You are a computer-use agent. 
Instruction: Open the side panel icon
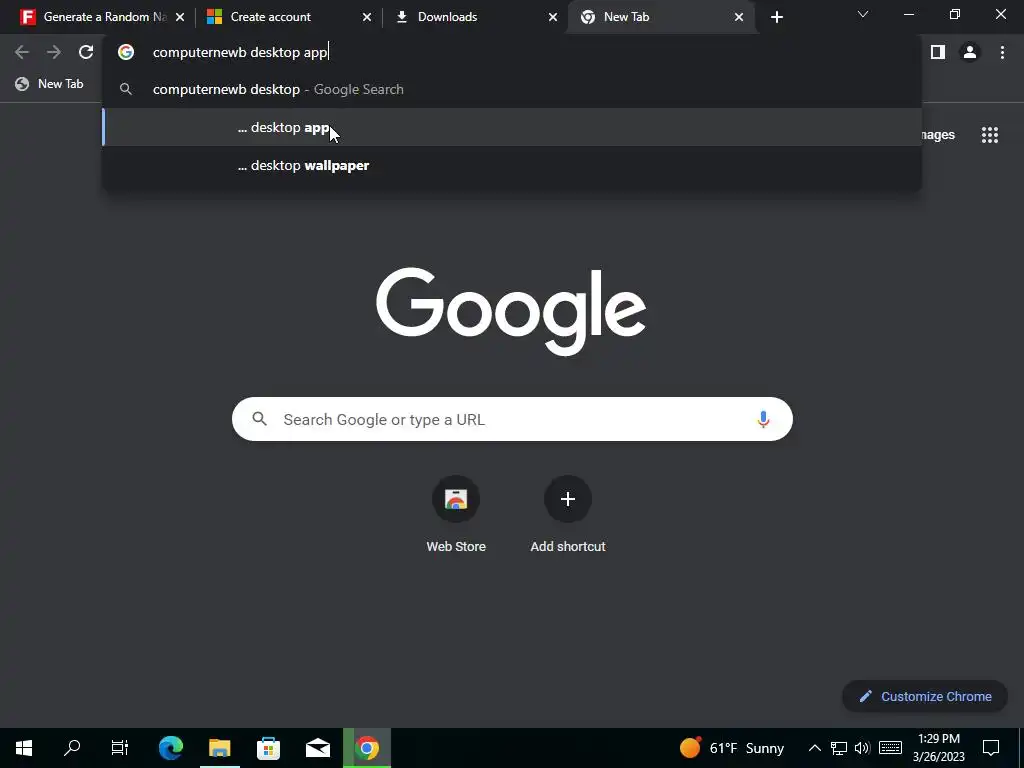tap(938, 52)
